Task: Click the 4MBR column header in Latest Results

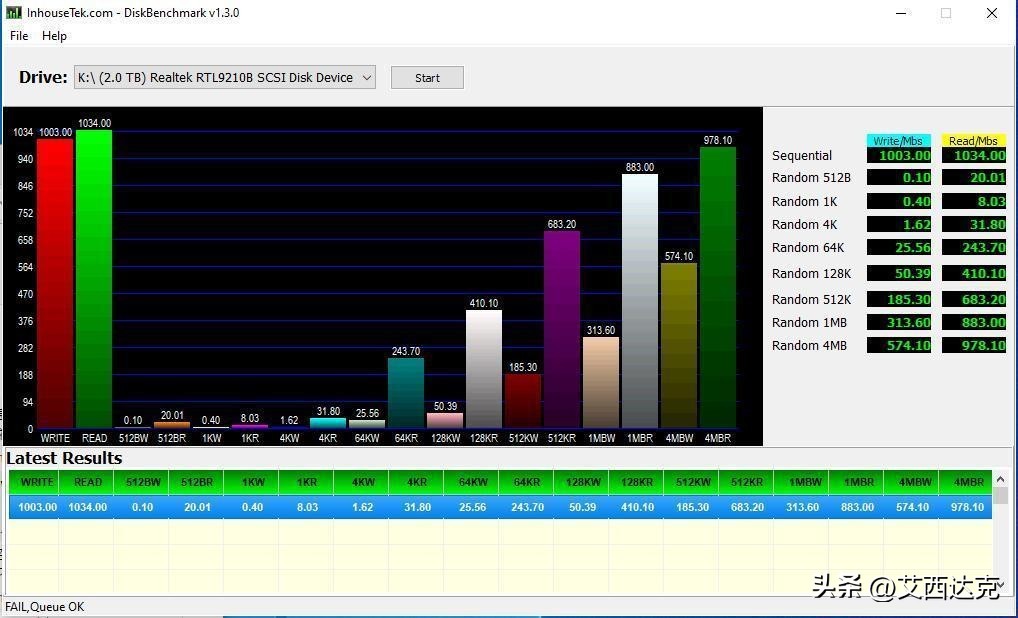Action: pos(968,482)
